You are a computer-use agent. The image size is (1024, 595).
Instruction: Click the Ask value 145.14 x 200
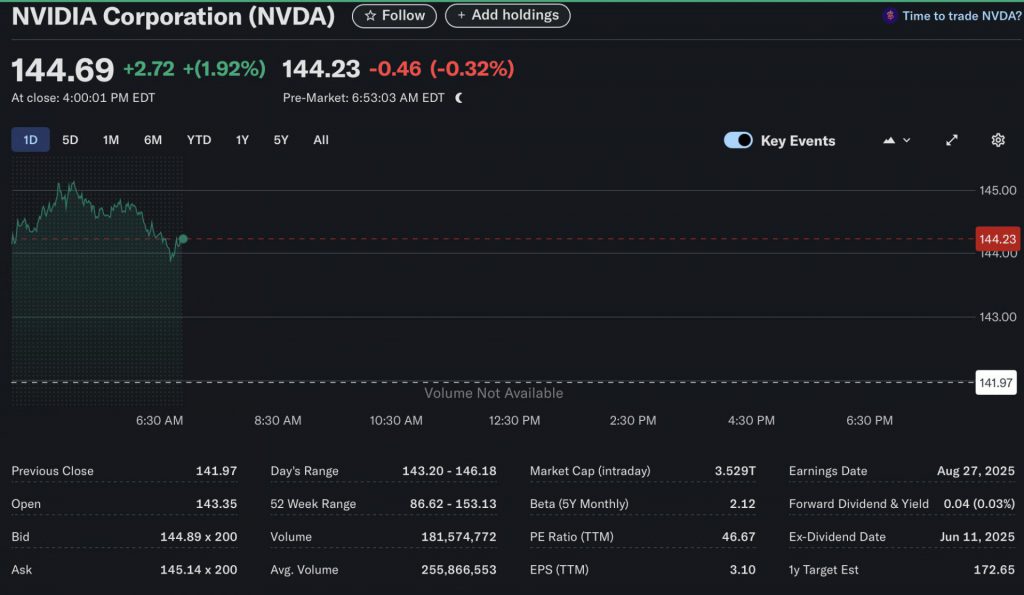click(199, 570)
